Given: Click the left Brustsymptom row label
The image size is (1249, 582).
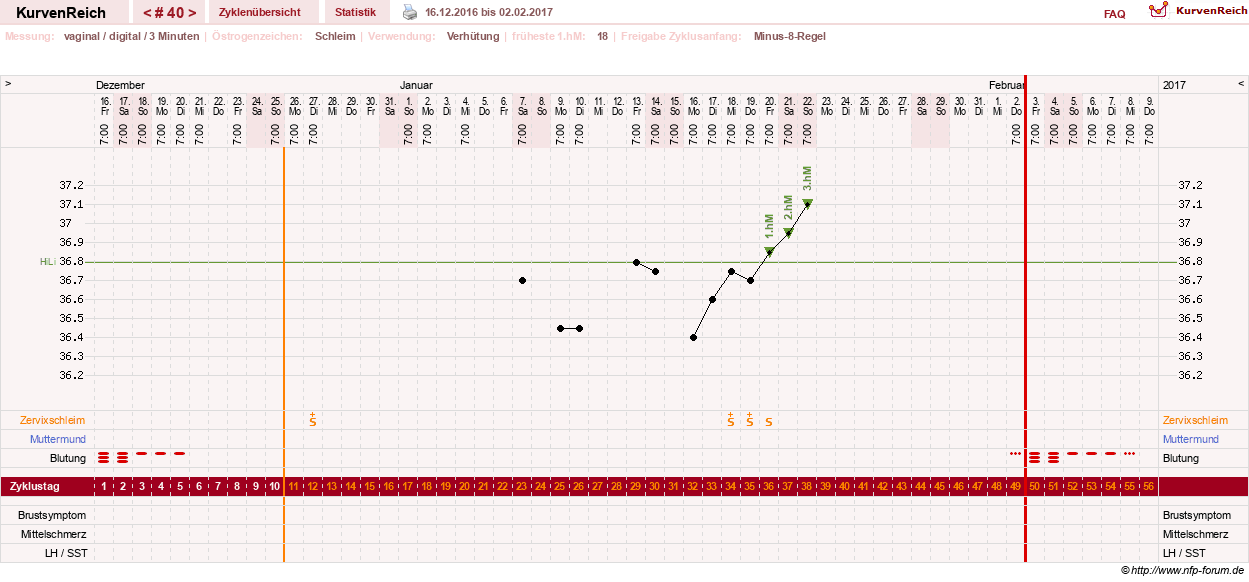Looking at the screenshot, I should point(52,515).
